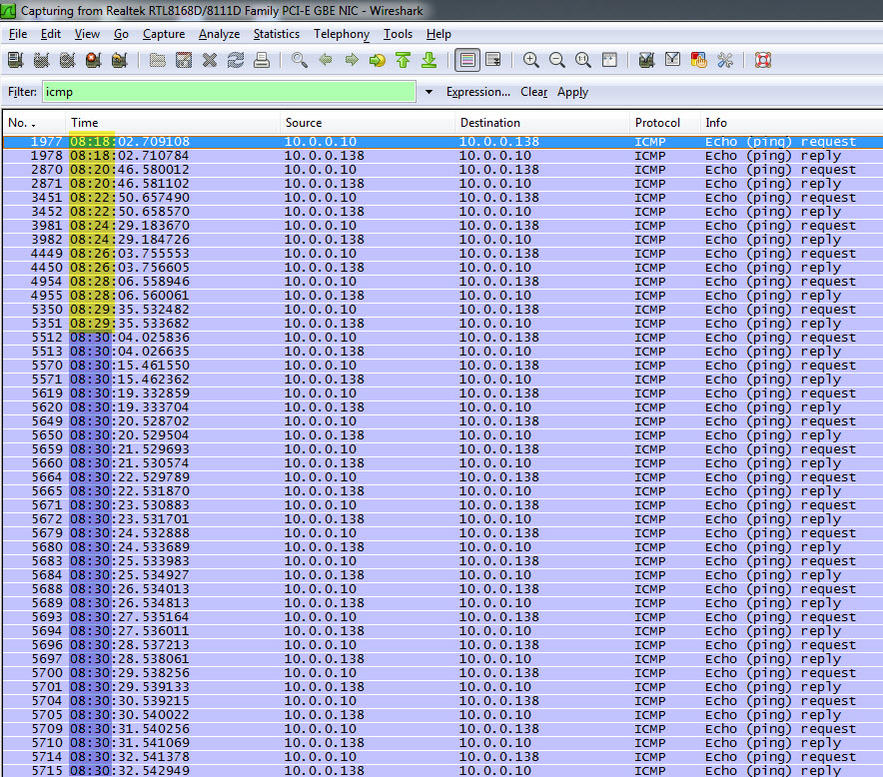Sort by the Protocol column header
The width and height of the screenshot is (883, 777).
[x=665, y=123]
